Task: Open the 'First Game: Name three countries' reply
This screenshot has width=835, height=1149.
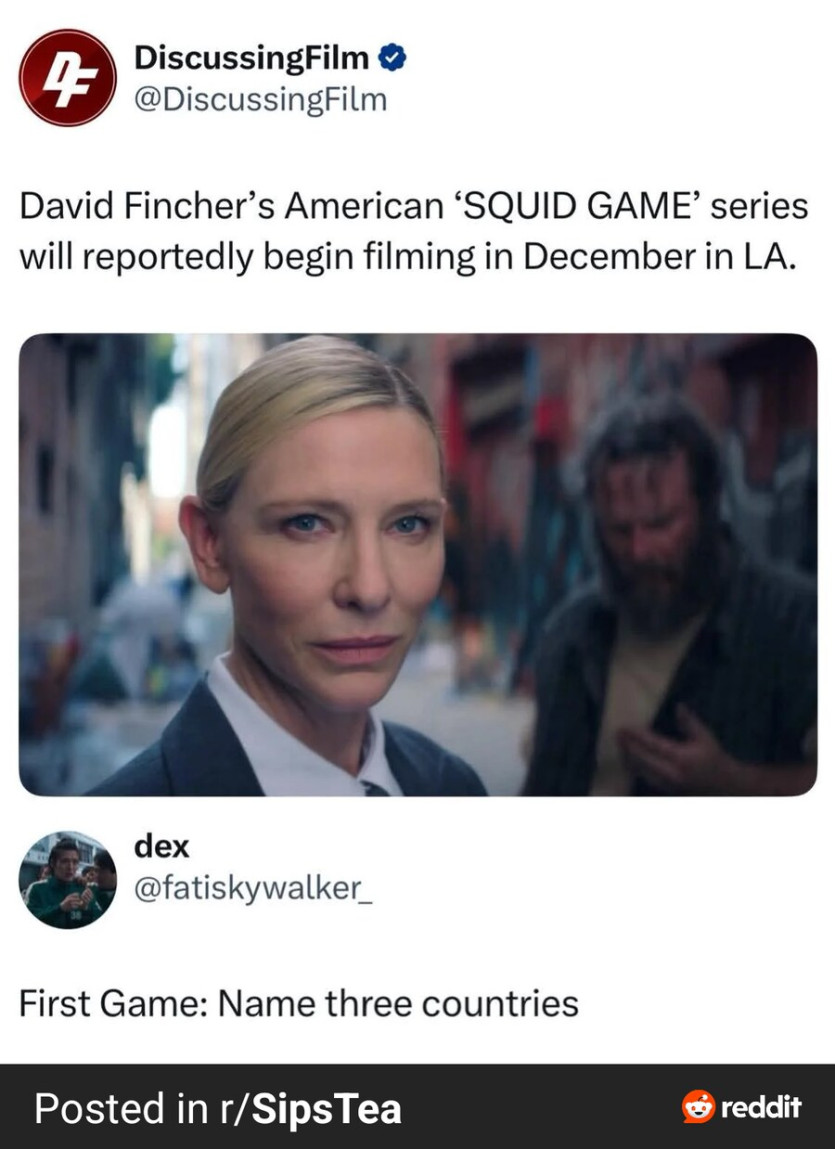Action: coord(298,1003)
